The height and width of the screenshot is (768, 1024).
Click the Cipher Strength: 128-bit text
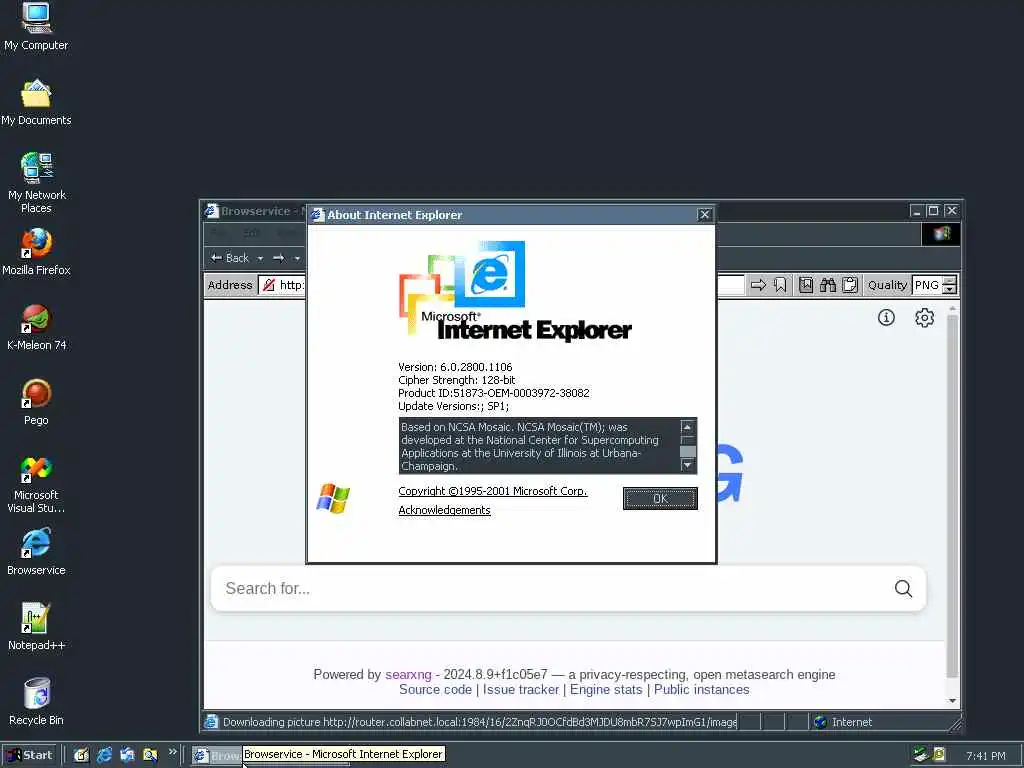456,380
